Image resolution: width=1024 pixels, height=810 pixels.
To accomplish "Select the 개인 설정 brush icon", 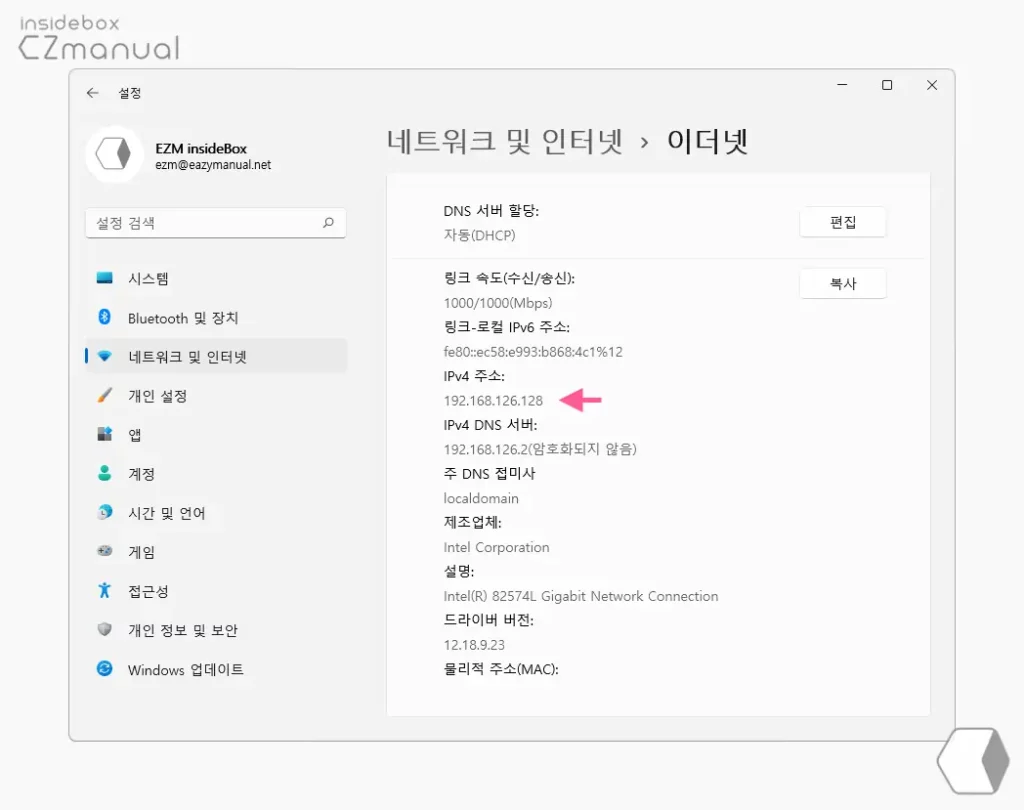I will click(x=103, y=395).
